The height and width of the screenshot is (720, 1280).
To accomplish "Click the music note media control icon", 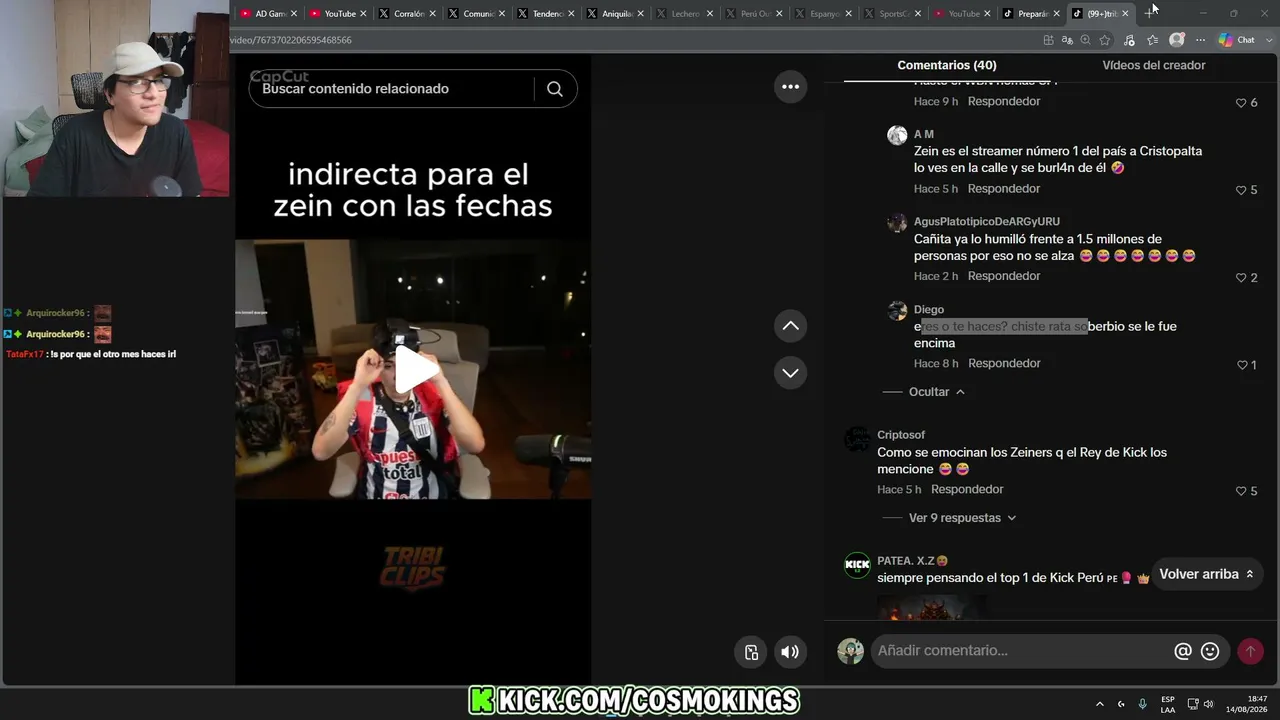I will 1129,40.
